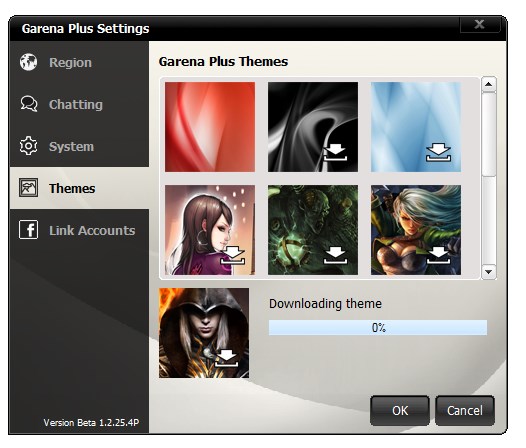This screenshot has width=526, height=448.
Task: Click the Cancel button
Action: pyautogui.click(x=465, y=410)
